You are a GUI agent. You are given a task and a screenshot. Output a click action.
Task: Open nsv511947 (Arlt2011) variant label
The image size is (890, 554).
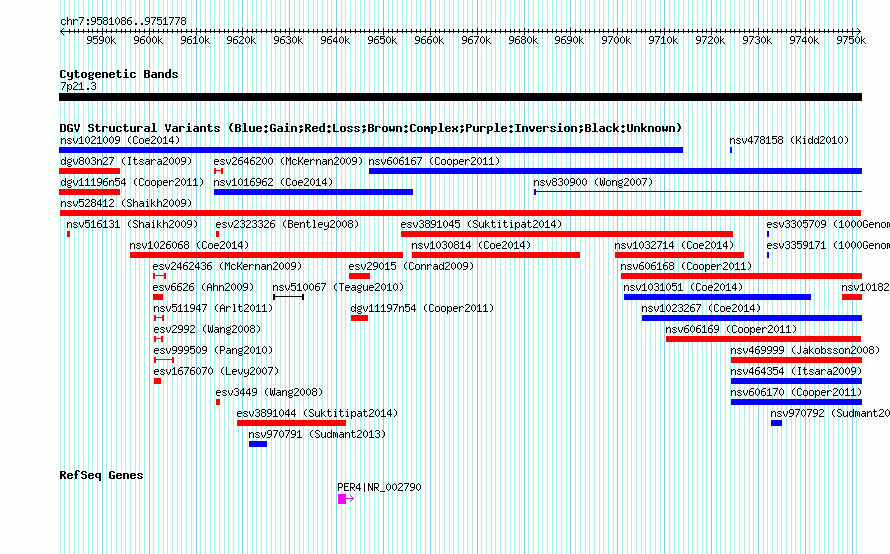coord(213,308)
